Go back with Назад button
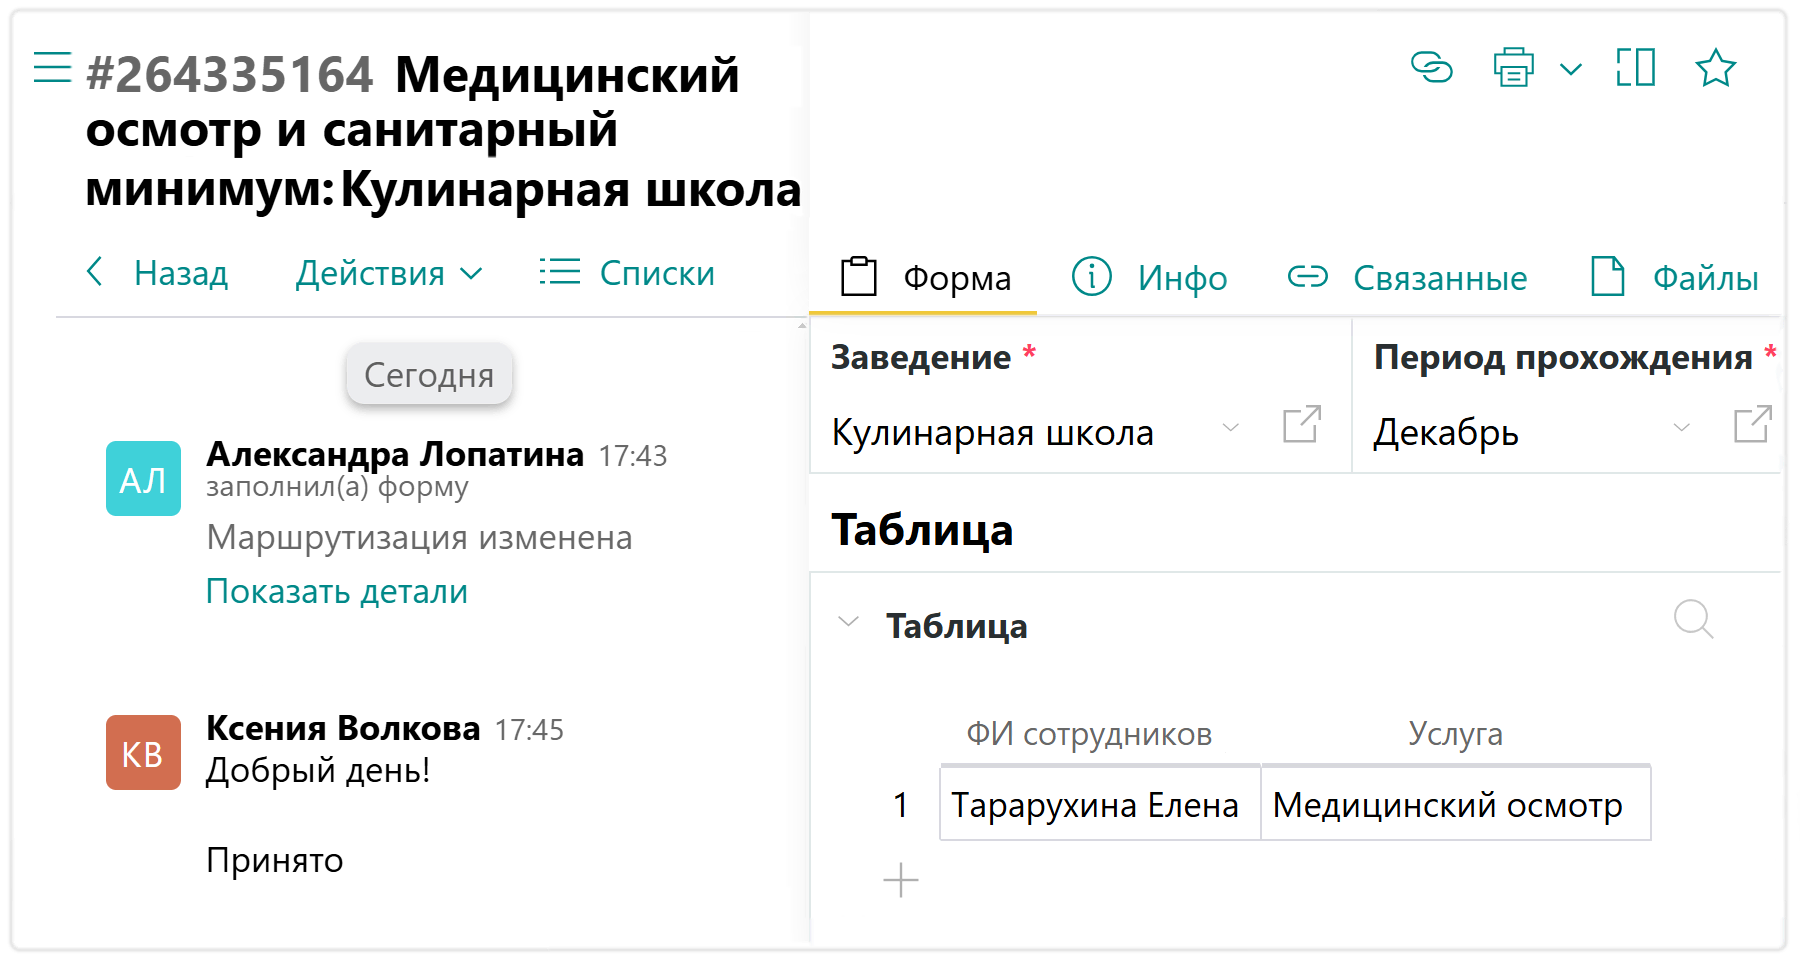Image resolution: width=1800 pixels, height=960 pixels. tap(158, 273)
